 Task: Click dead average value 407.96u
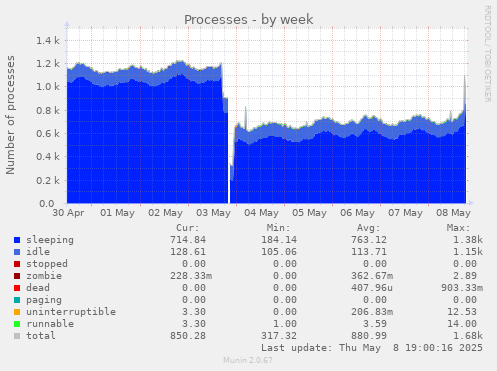372,288
